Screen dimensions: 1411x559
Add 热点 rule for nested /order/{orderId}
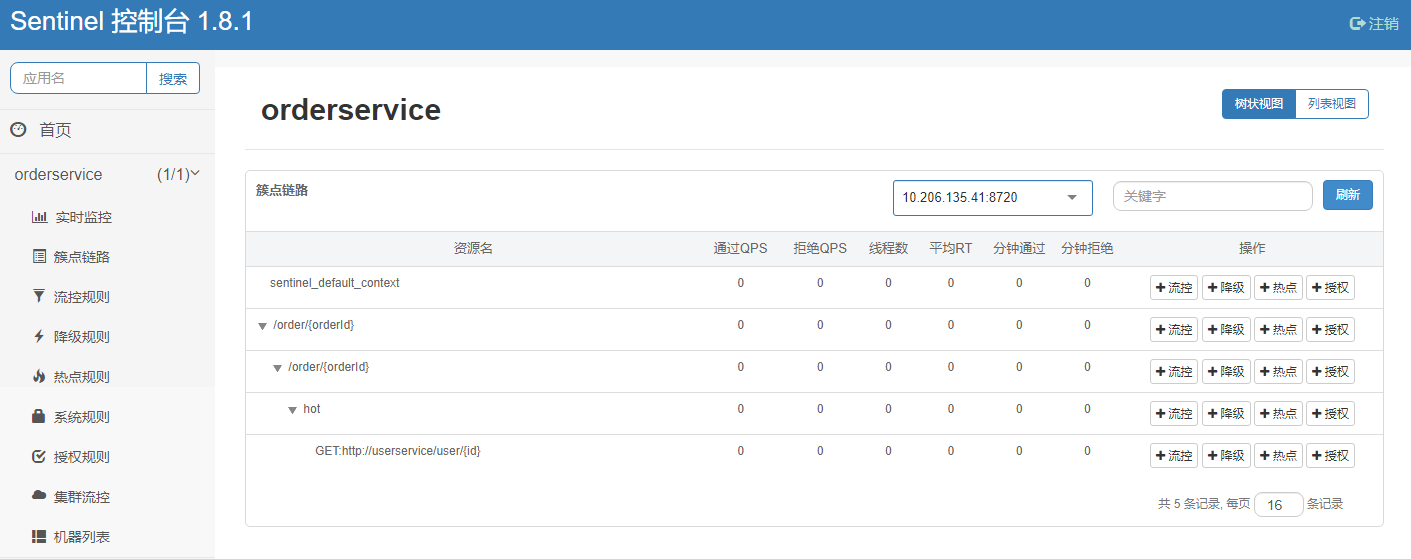(x=1278, y=372)
